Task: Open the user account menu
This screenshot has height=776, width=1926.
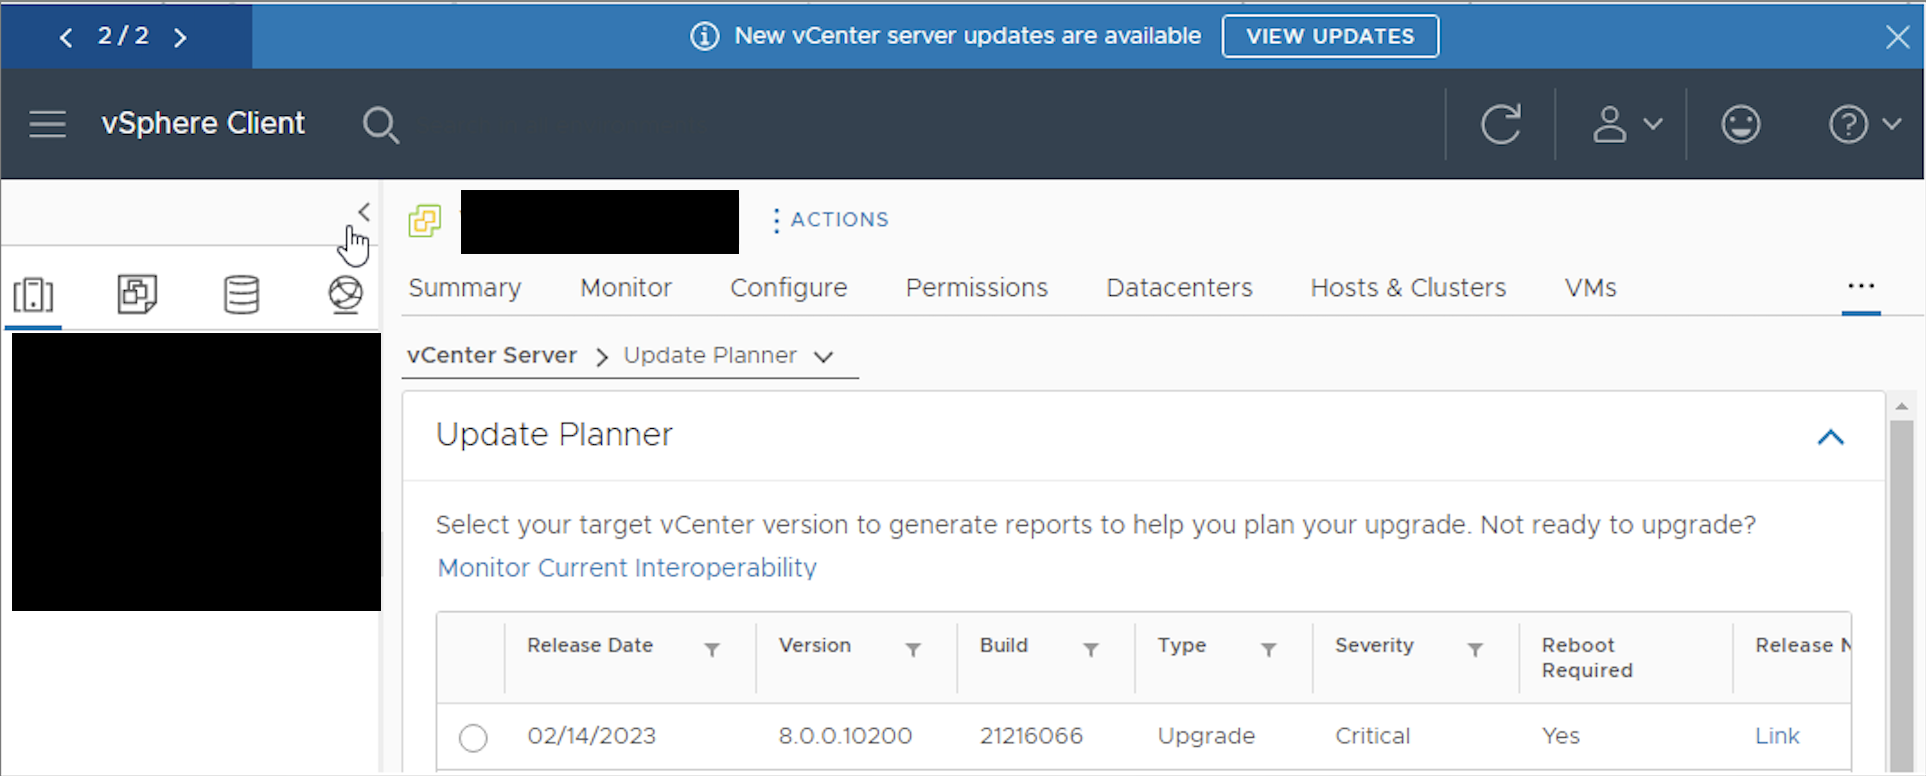Action: pyautogui.click(x=1627, y=124)
